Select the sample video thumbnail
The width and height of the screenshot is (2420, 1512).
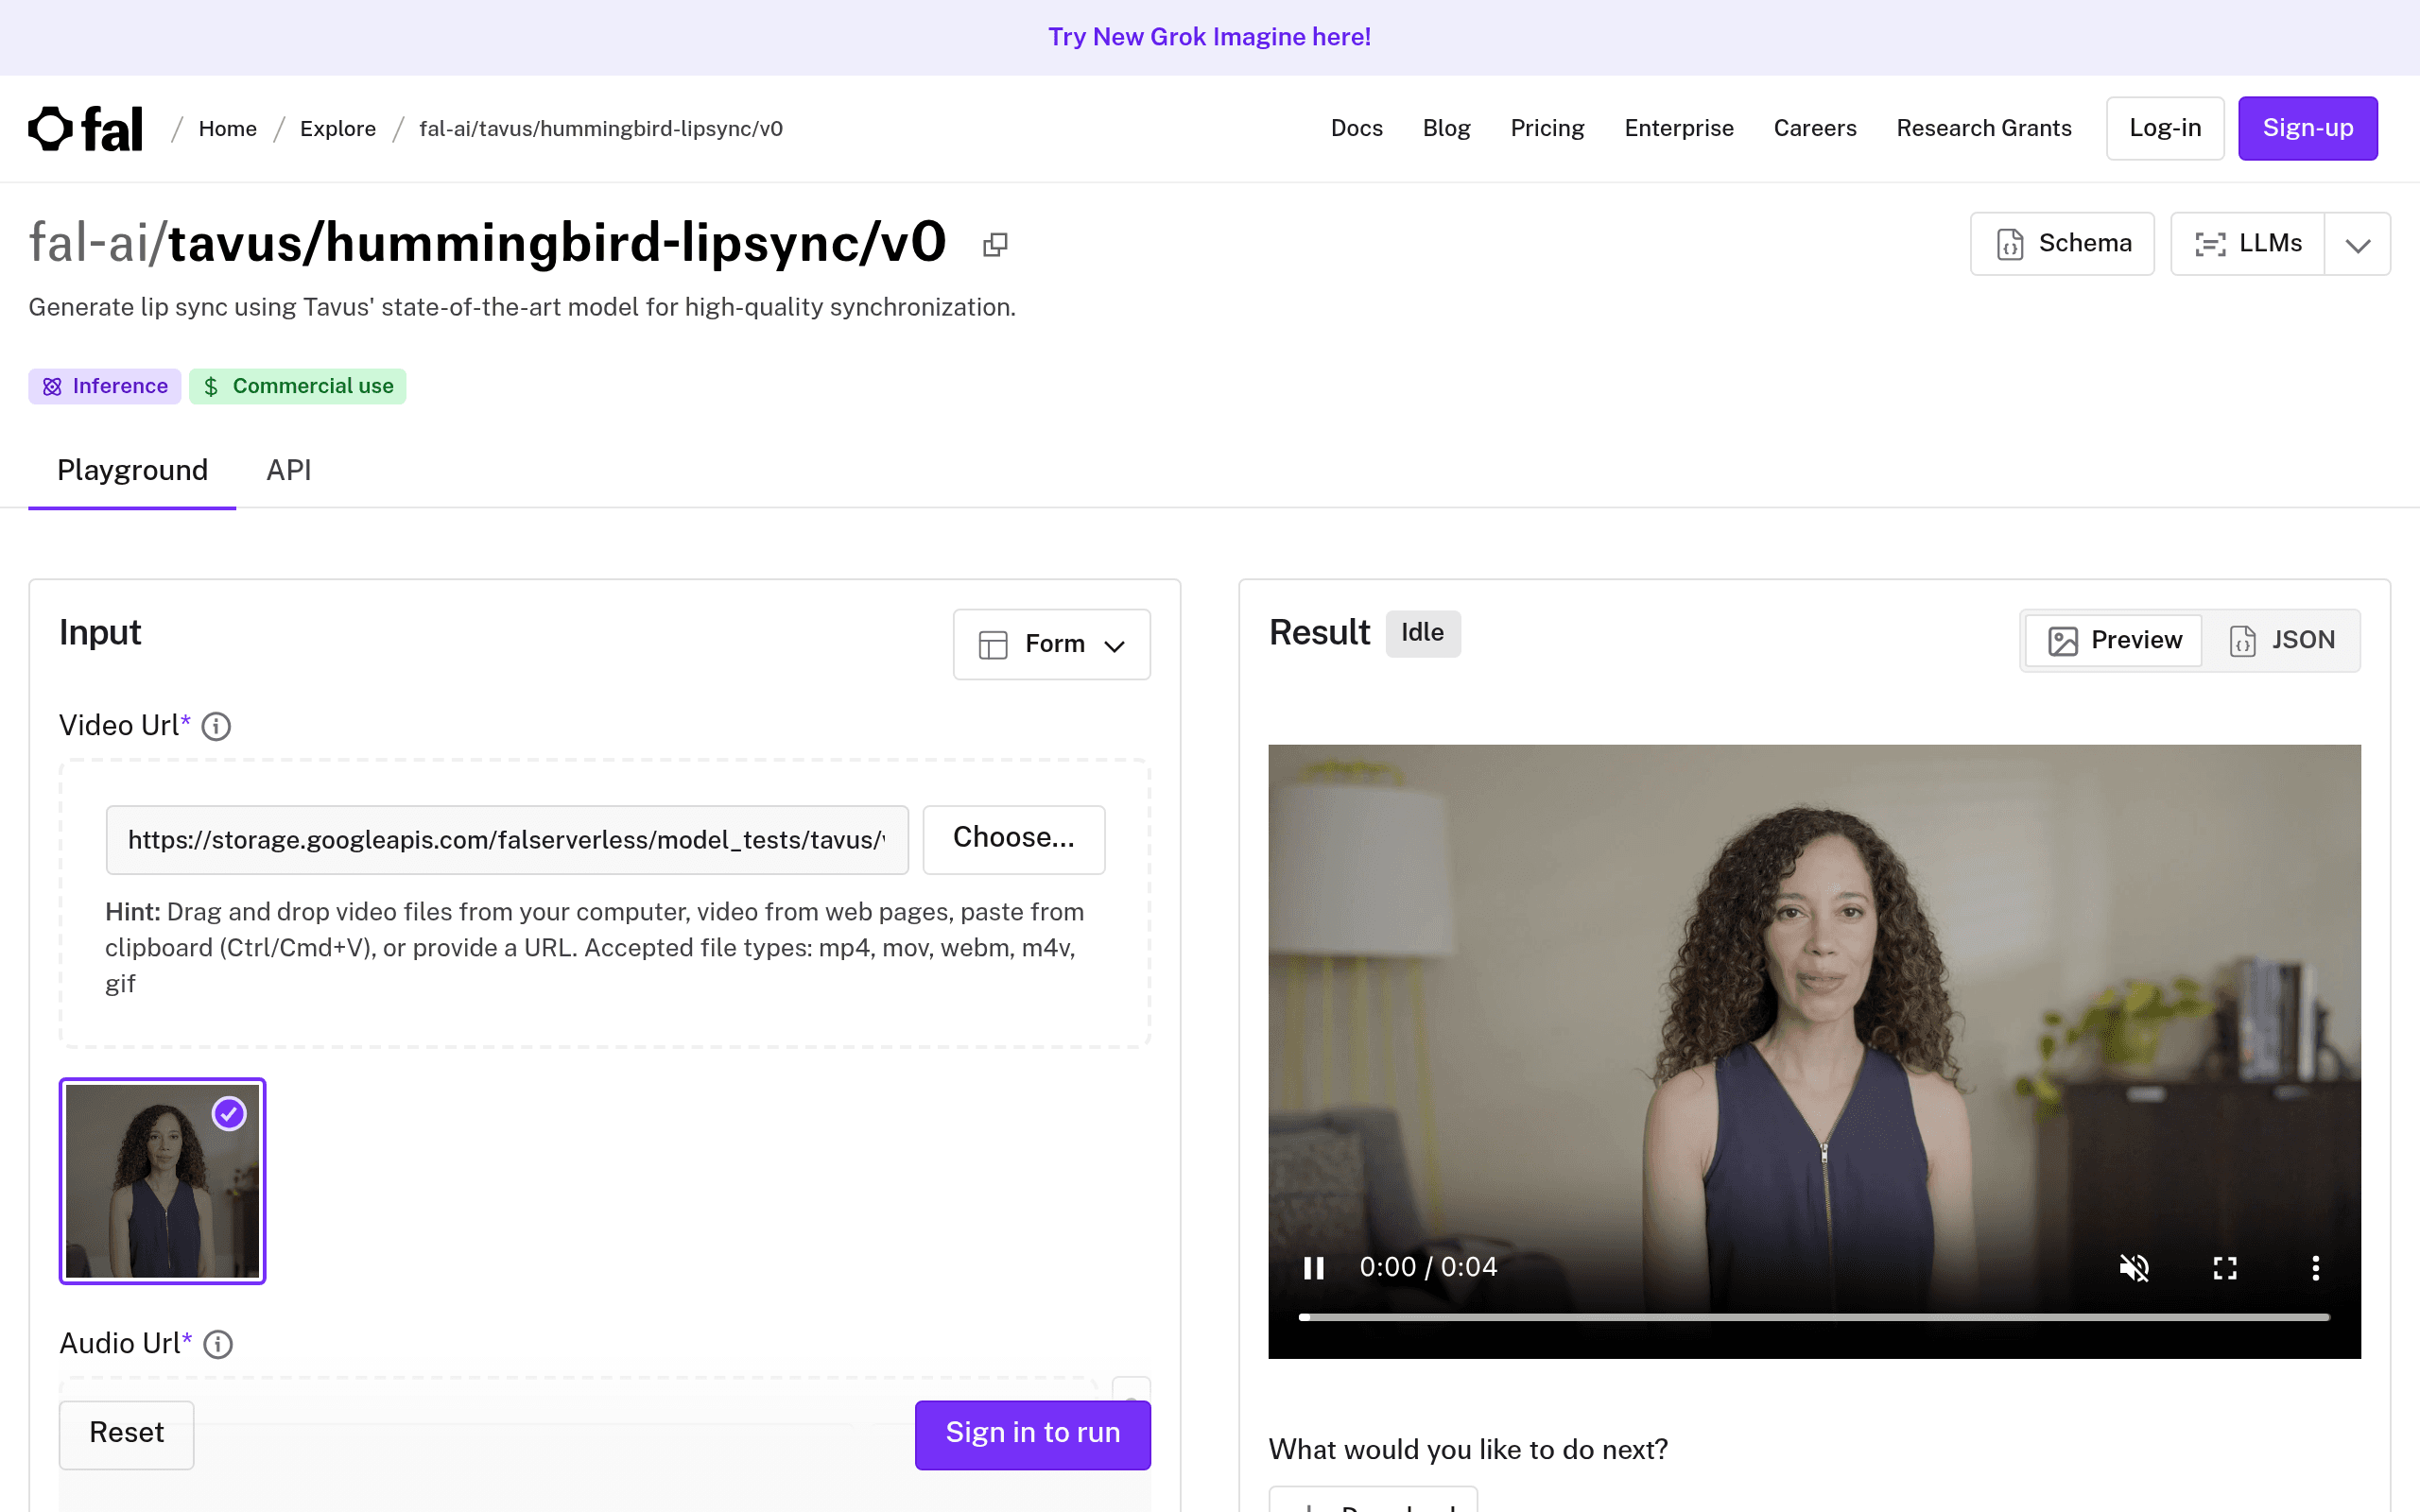click(162, 1181)
